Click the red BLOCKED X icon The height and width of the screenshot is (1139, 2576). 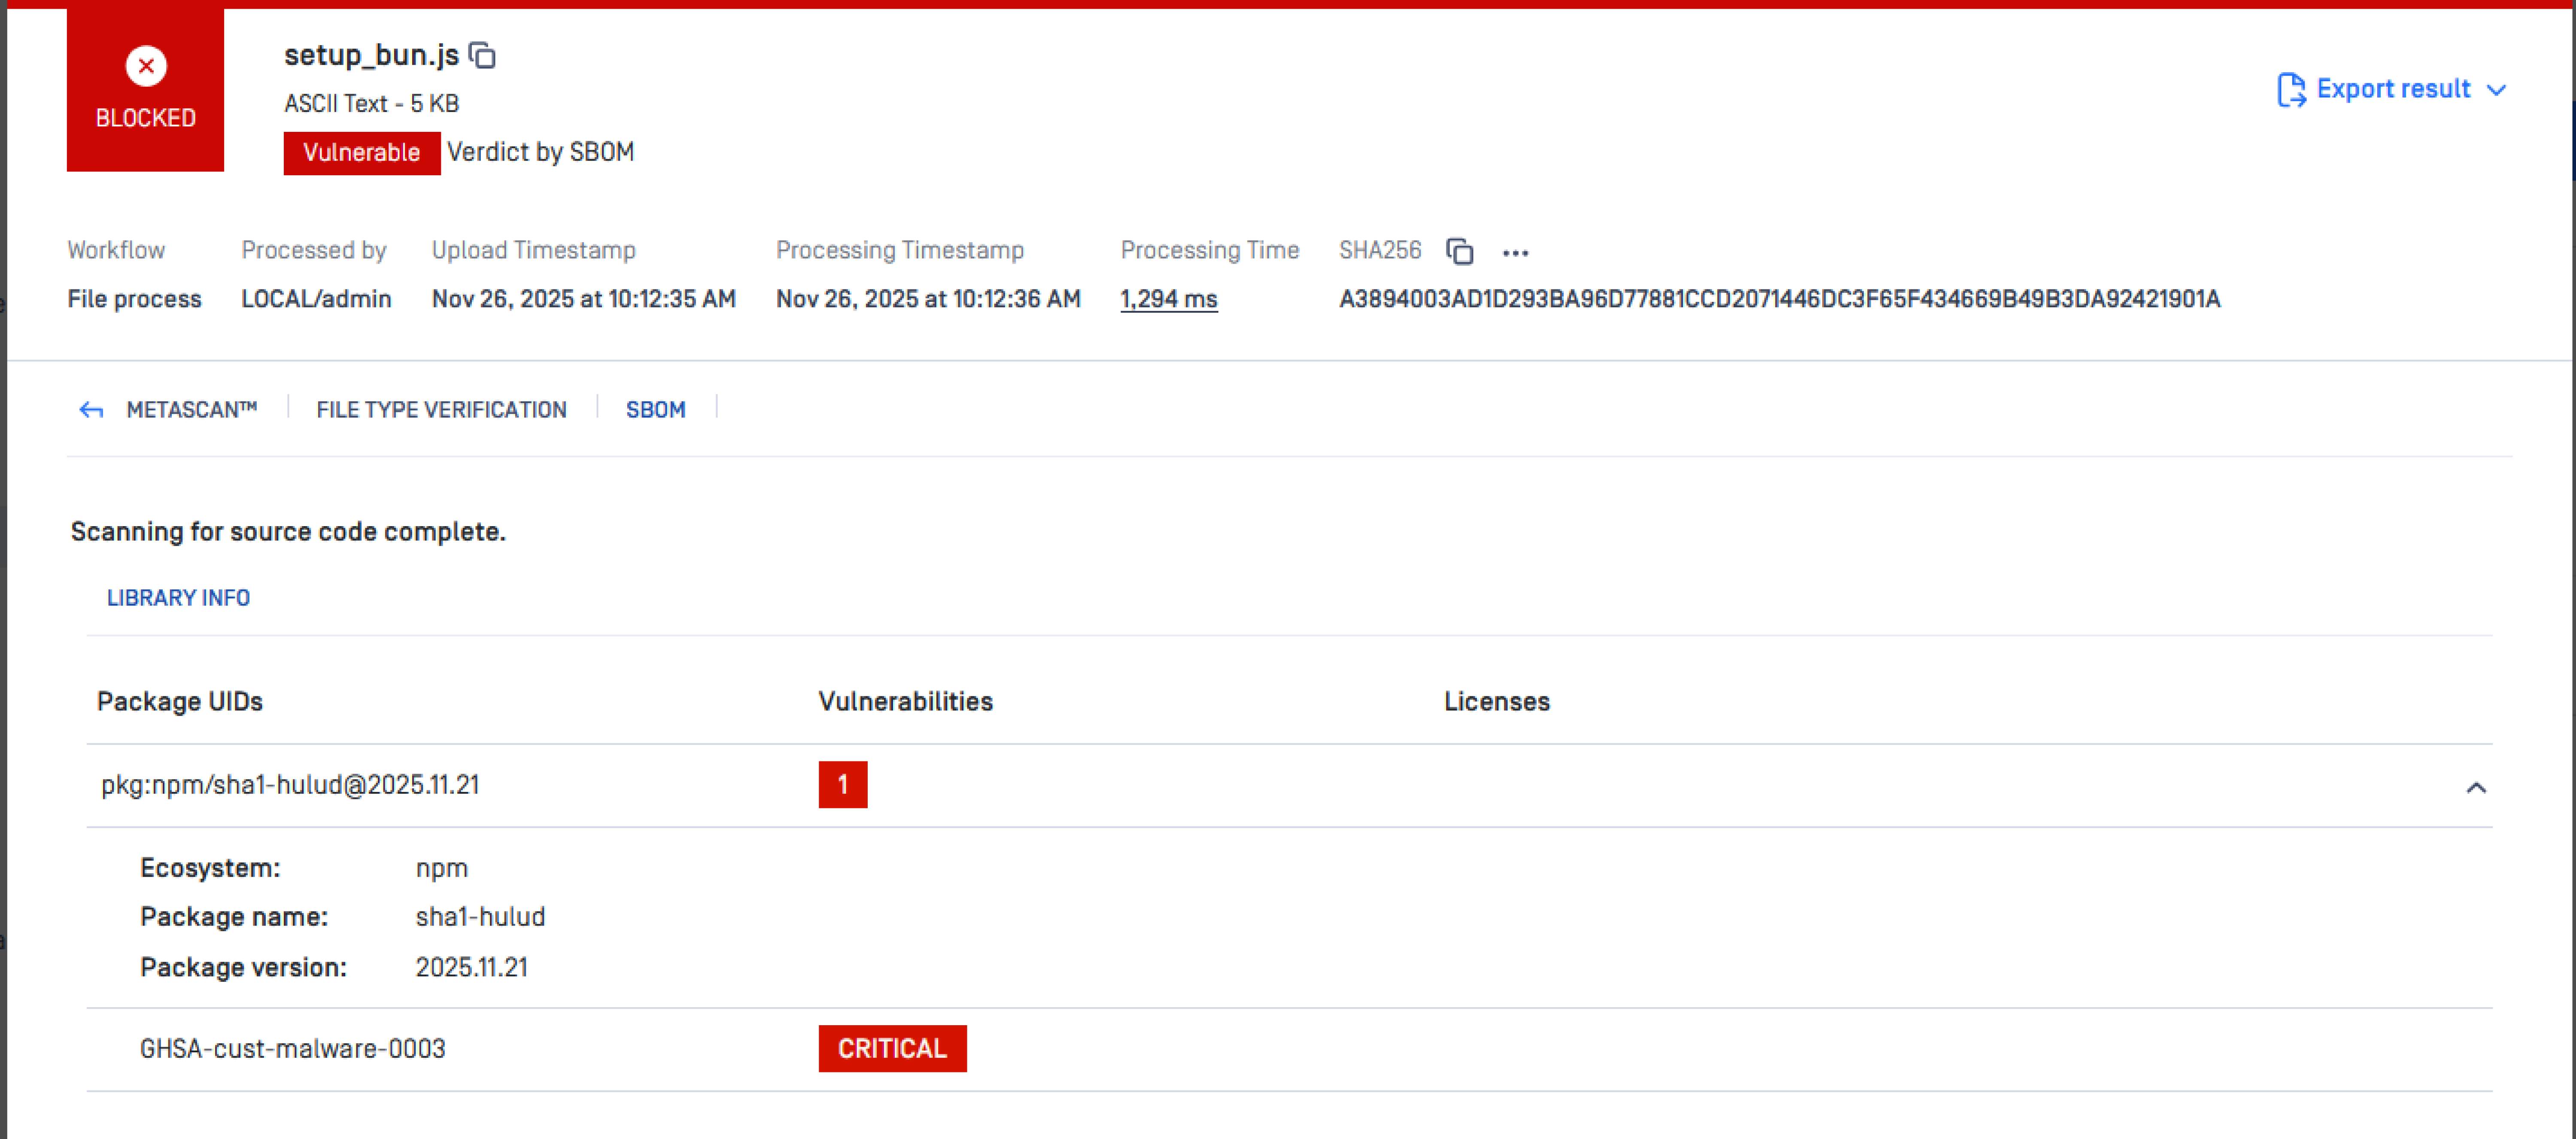click(x=146, y=66)
